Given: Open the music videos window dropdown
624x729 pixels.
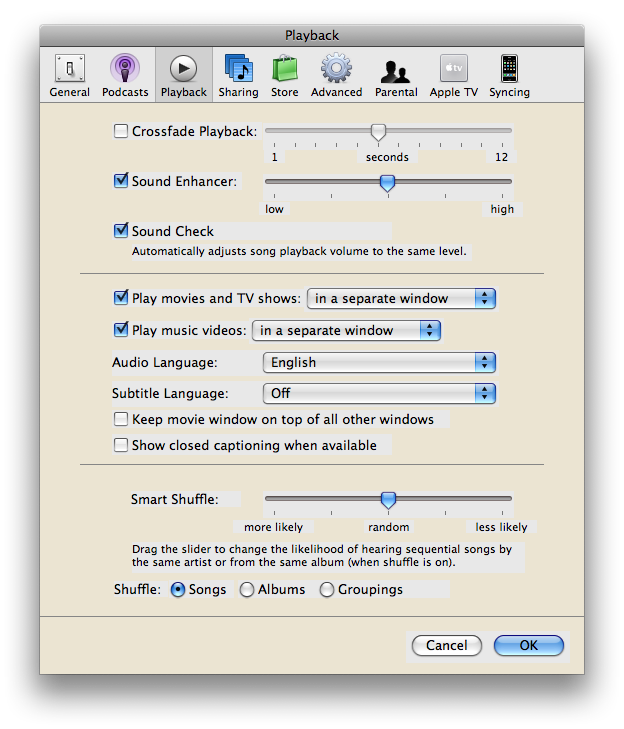Looking at the screenshot, I should pyautogui.click(x=346, y=331).
